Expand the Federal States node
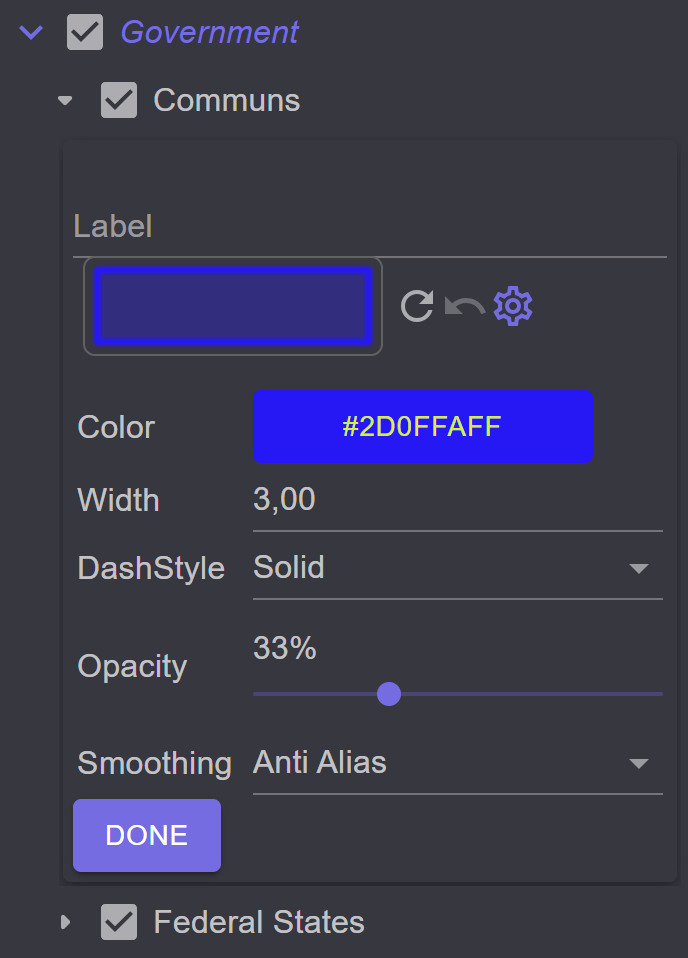The height and width of the screenshot is (958, 688). point(65,922)
